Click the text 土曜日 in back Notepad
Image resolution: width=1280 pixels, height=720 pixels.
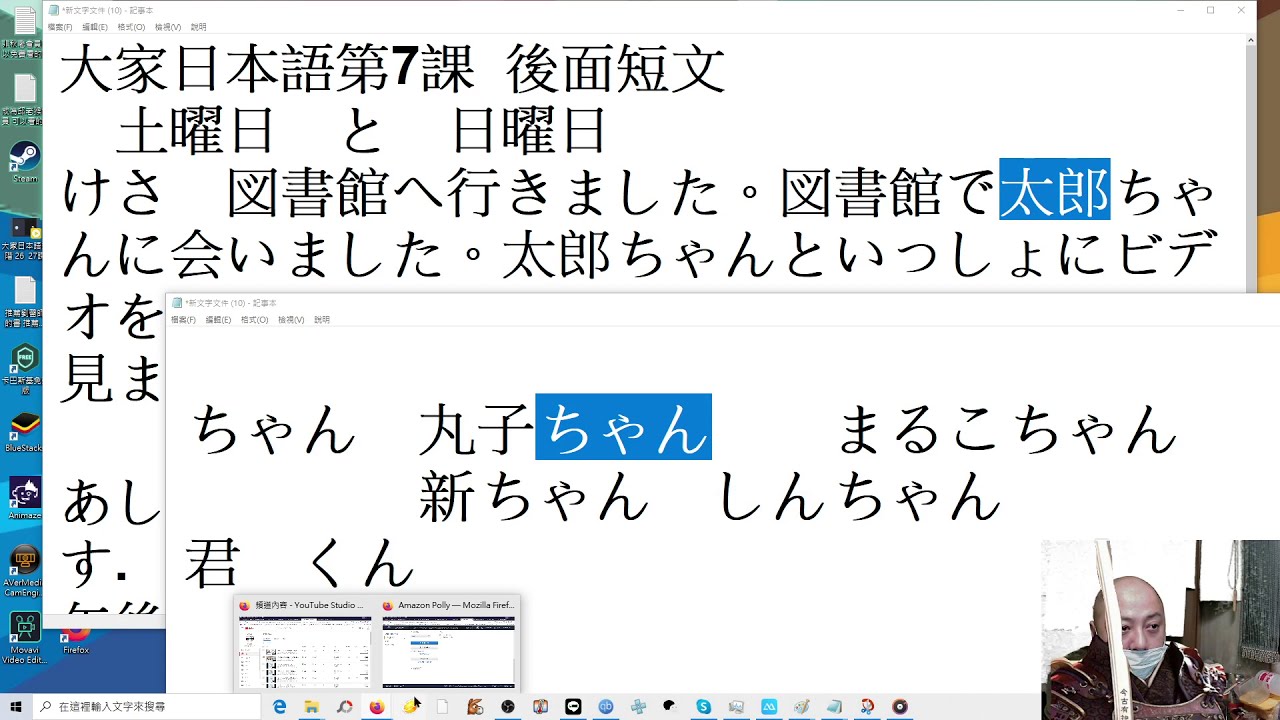195,130
